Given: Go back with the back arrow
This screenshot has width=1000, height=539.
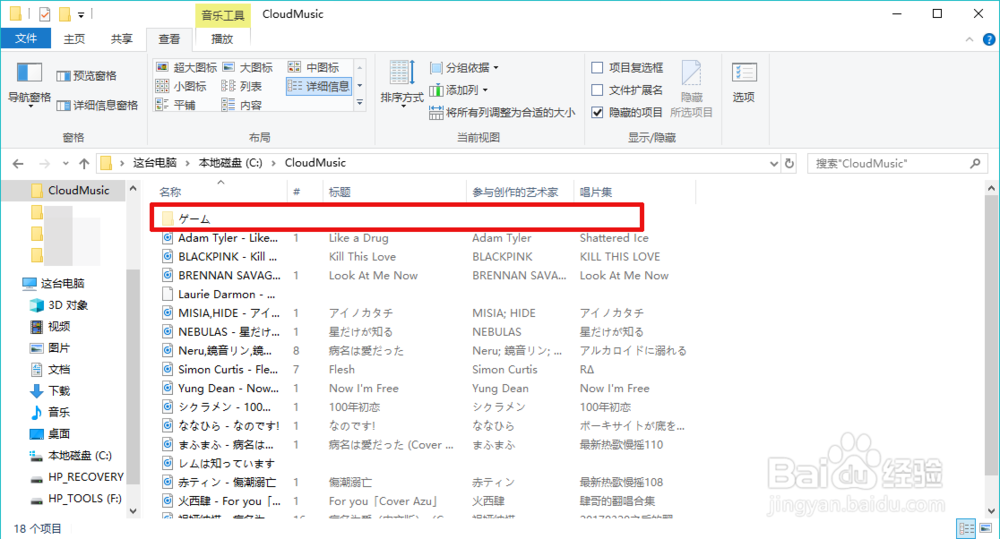Looking at the screenshot, I should pyautogui.click(x=18, y=164).
